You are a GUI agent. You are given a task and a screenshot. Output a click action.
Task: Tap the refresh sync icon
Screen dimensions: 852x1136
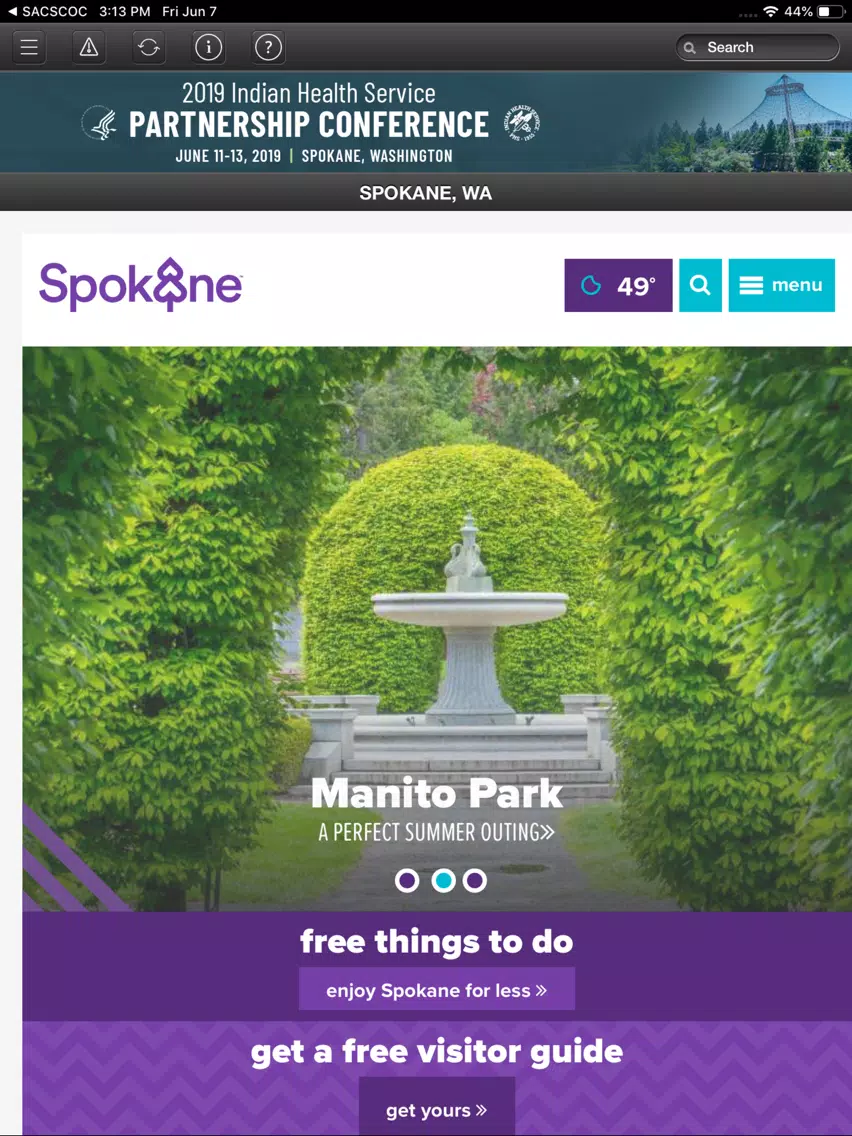pos(149,47)
